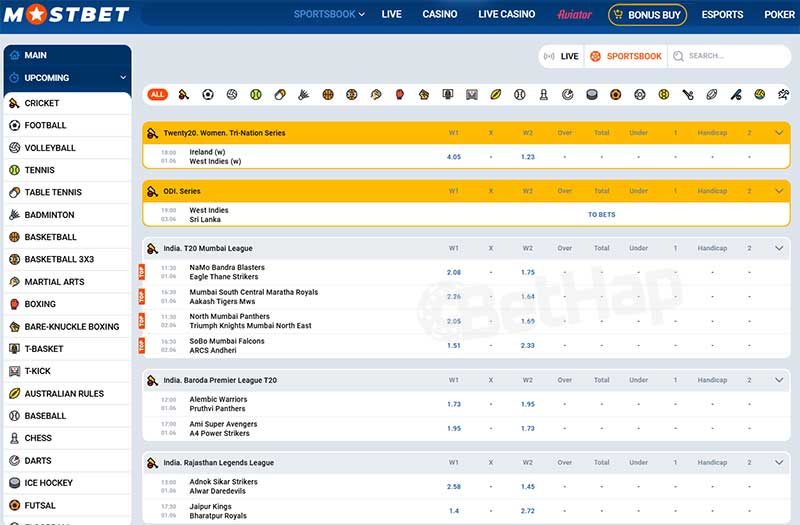Select TABLE TENNIS in the left sidebar
The width and height of the screenshot is (800, 525).
point(67,192)
